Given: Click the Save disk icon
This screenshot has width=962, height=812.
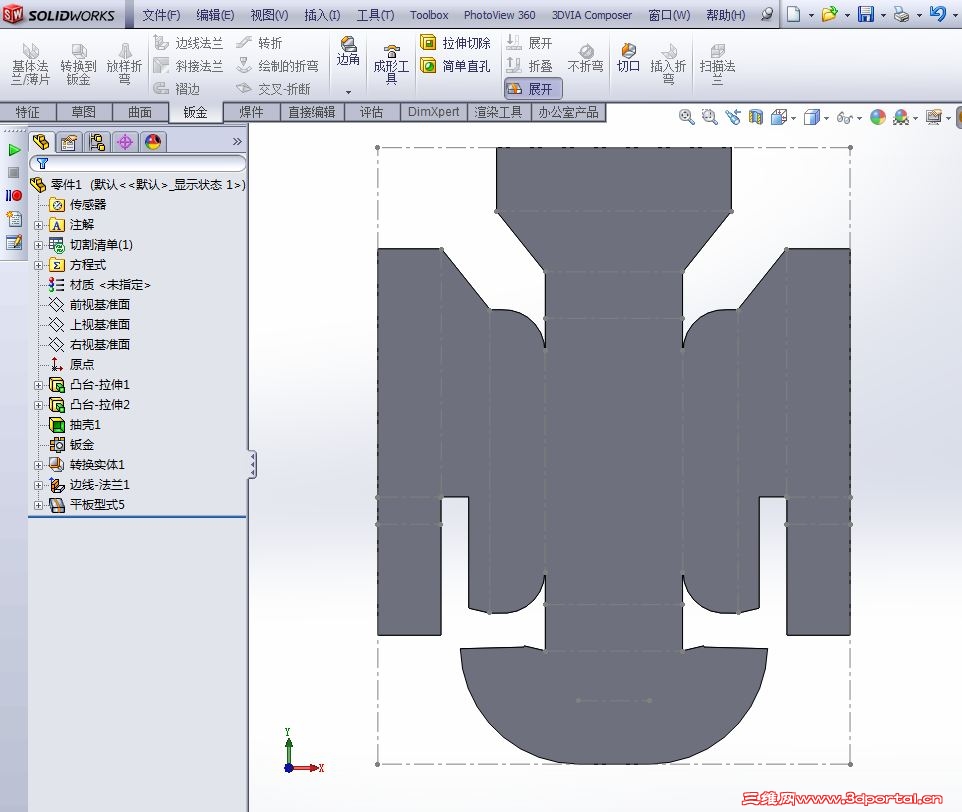Looking at the screenshot, I should coord(866,14).
